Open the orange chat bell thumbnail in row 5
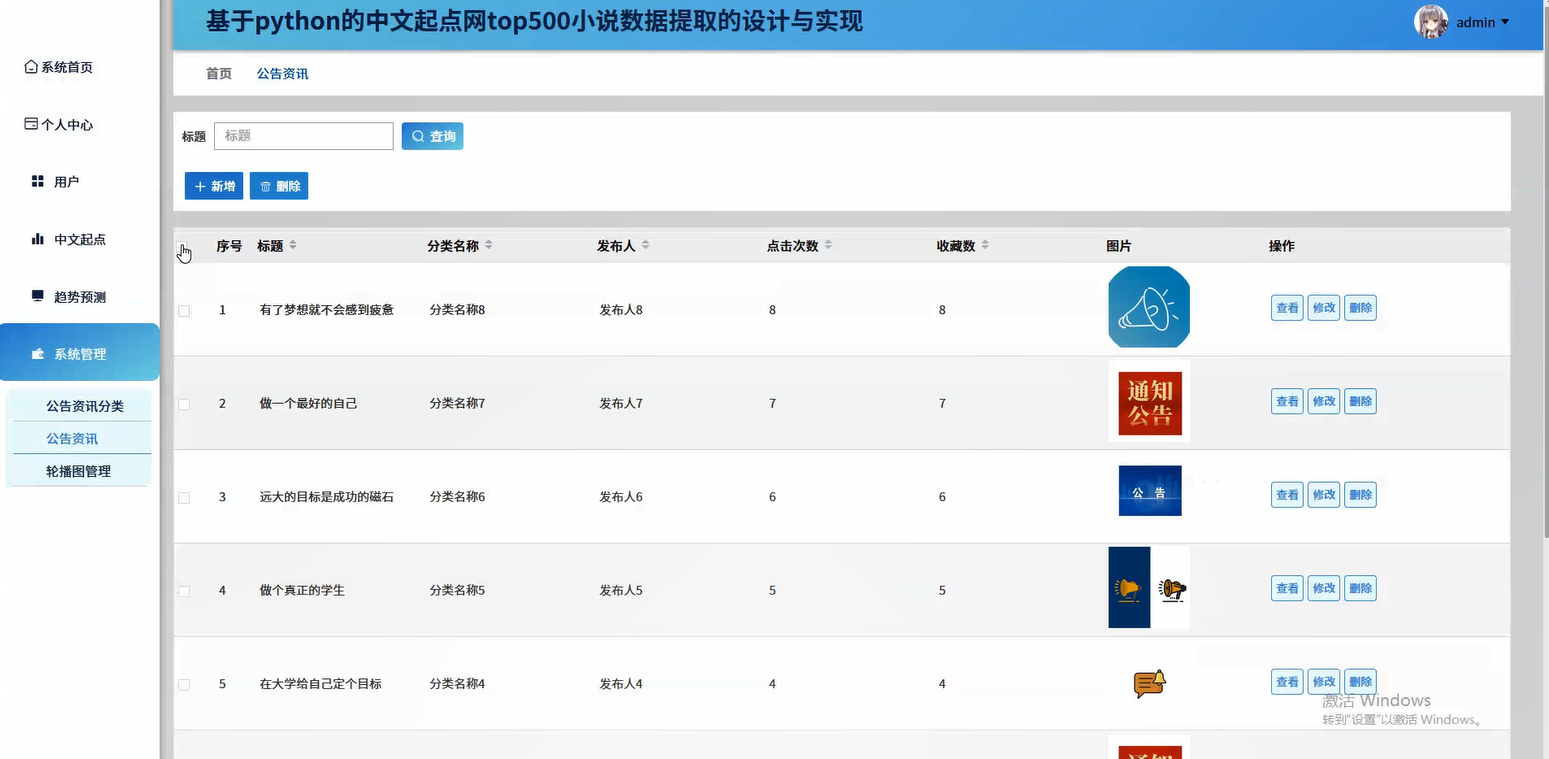The width and height of the screenshot is (1549, 759). [x=1150, y=683]
